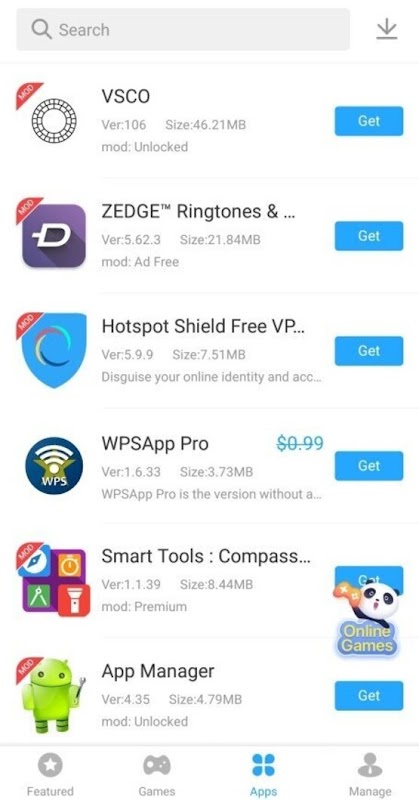
Task: Get the App Manager app
Action: [x=369, y=695]
